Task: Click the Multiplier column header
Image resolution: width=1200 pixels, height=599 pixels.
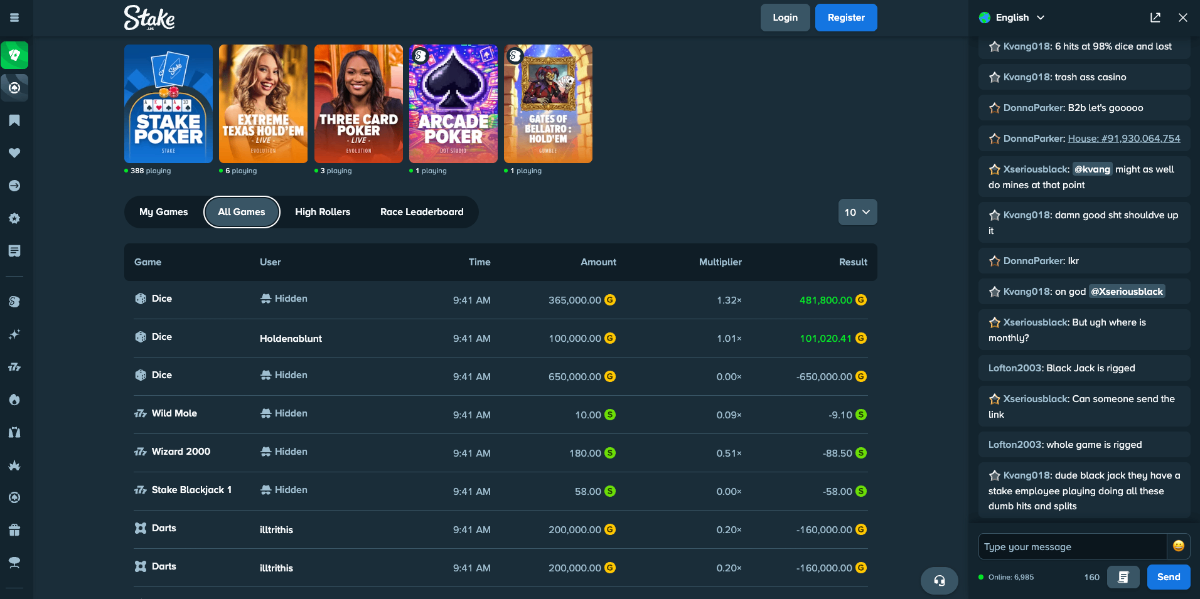Action: (x=720, y=262)
